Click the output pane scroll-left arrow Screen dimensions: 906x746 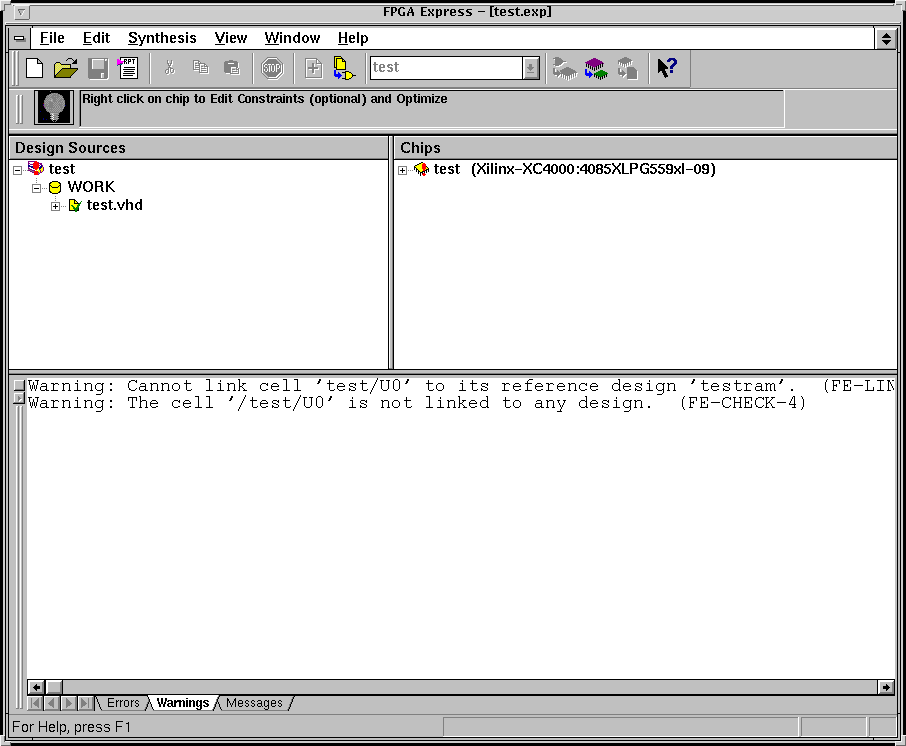36,687
